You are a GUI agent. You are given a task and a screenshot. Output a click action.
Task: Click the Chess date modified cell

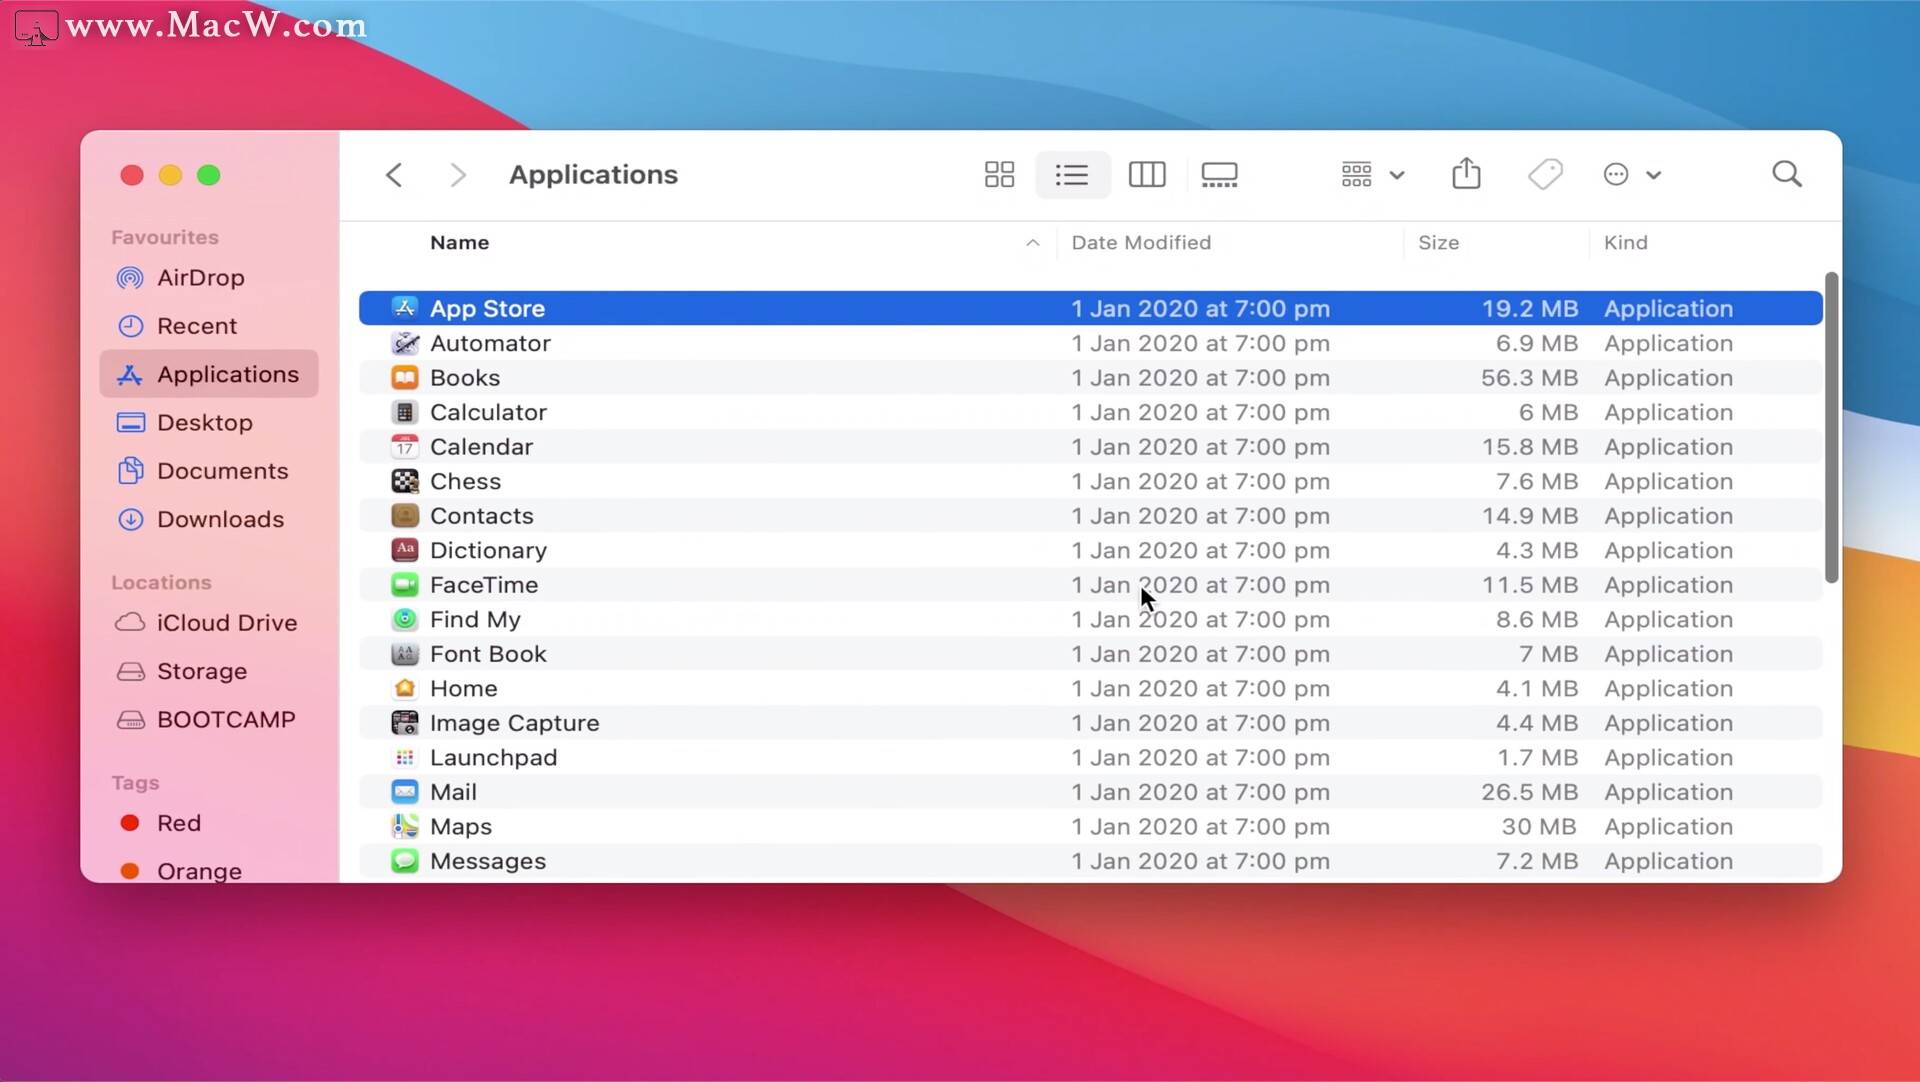pyautogui.click(x=1200, y=481)
